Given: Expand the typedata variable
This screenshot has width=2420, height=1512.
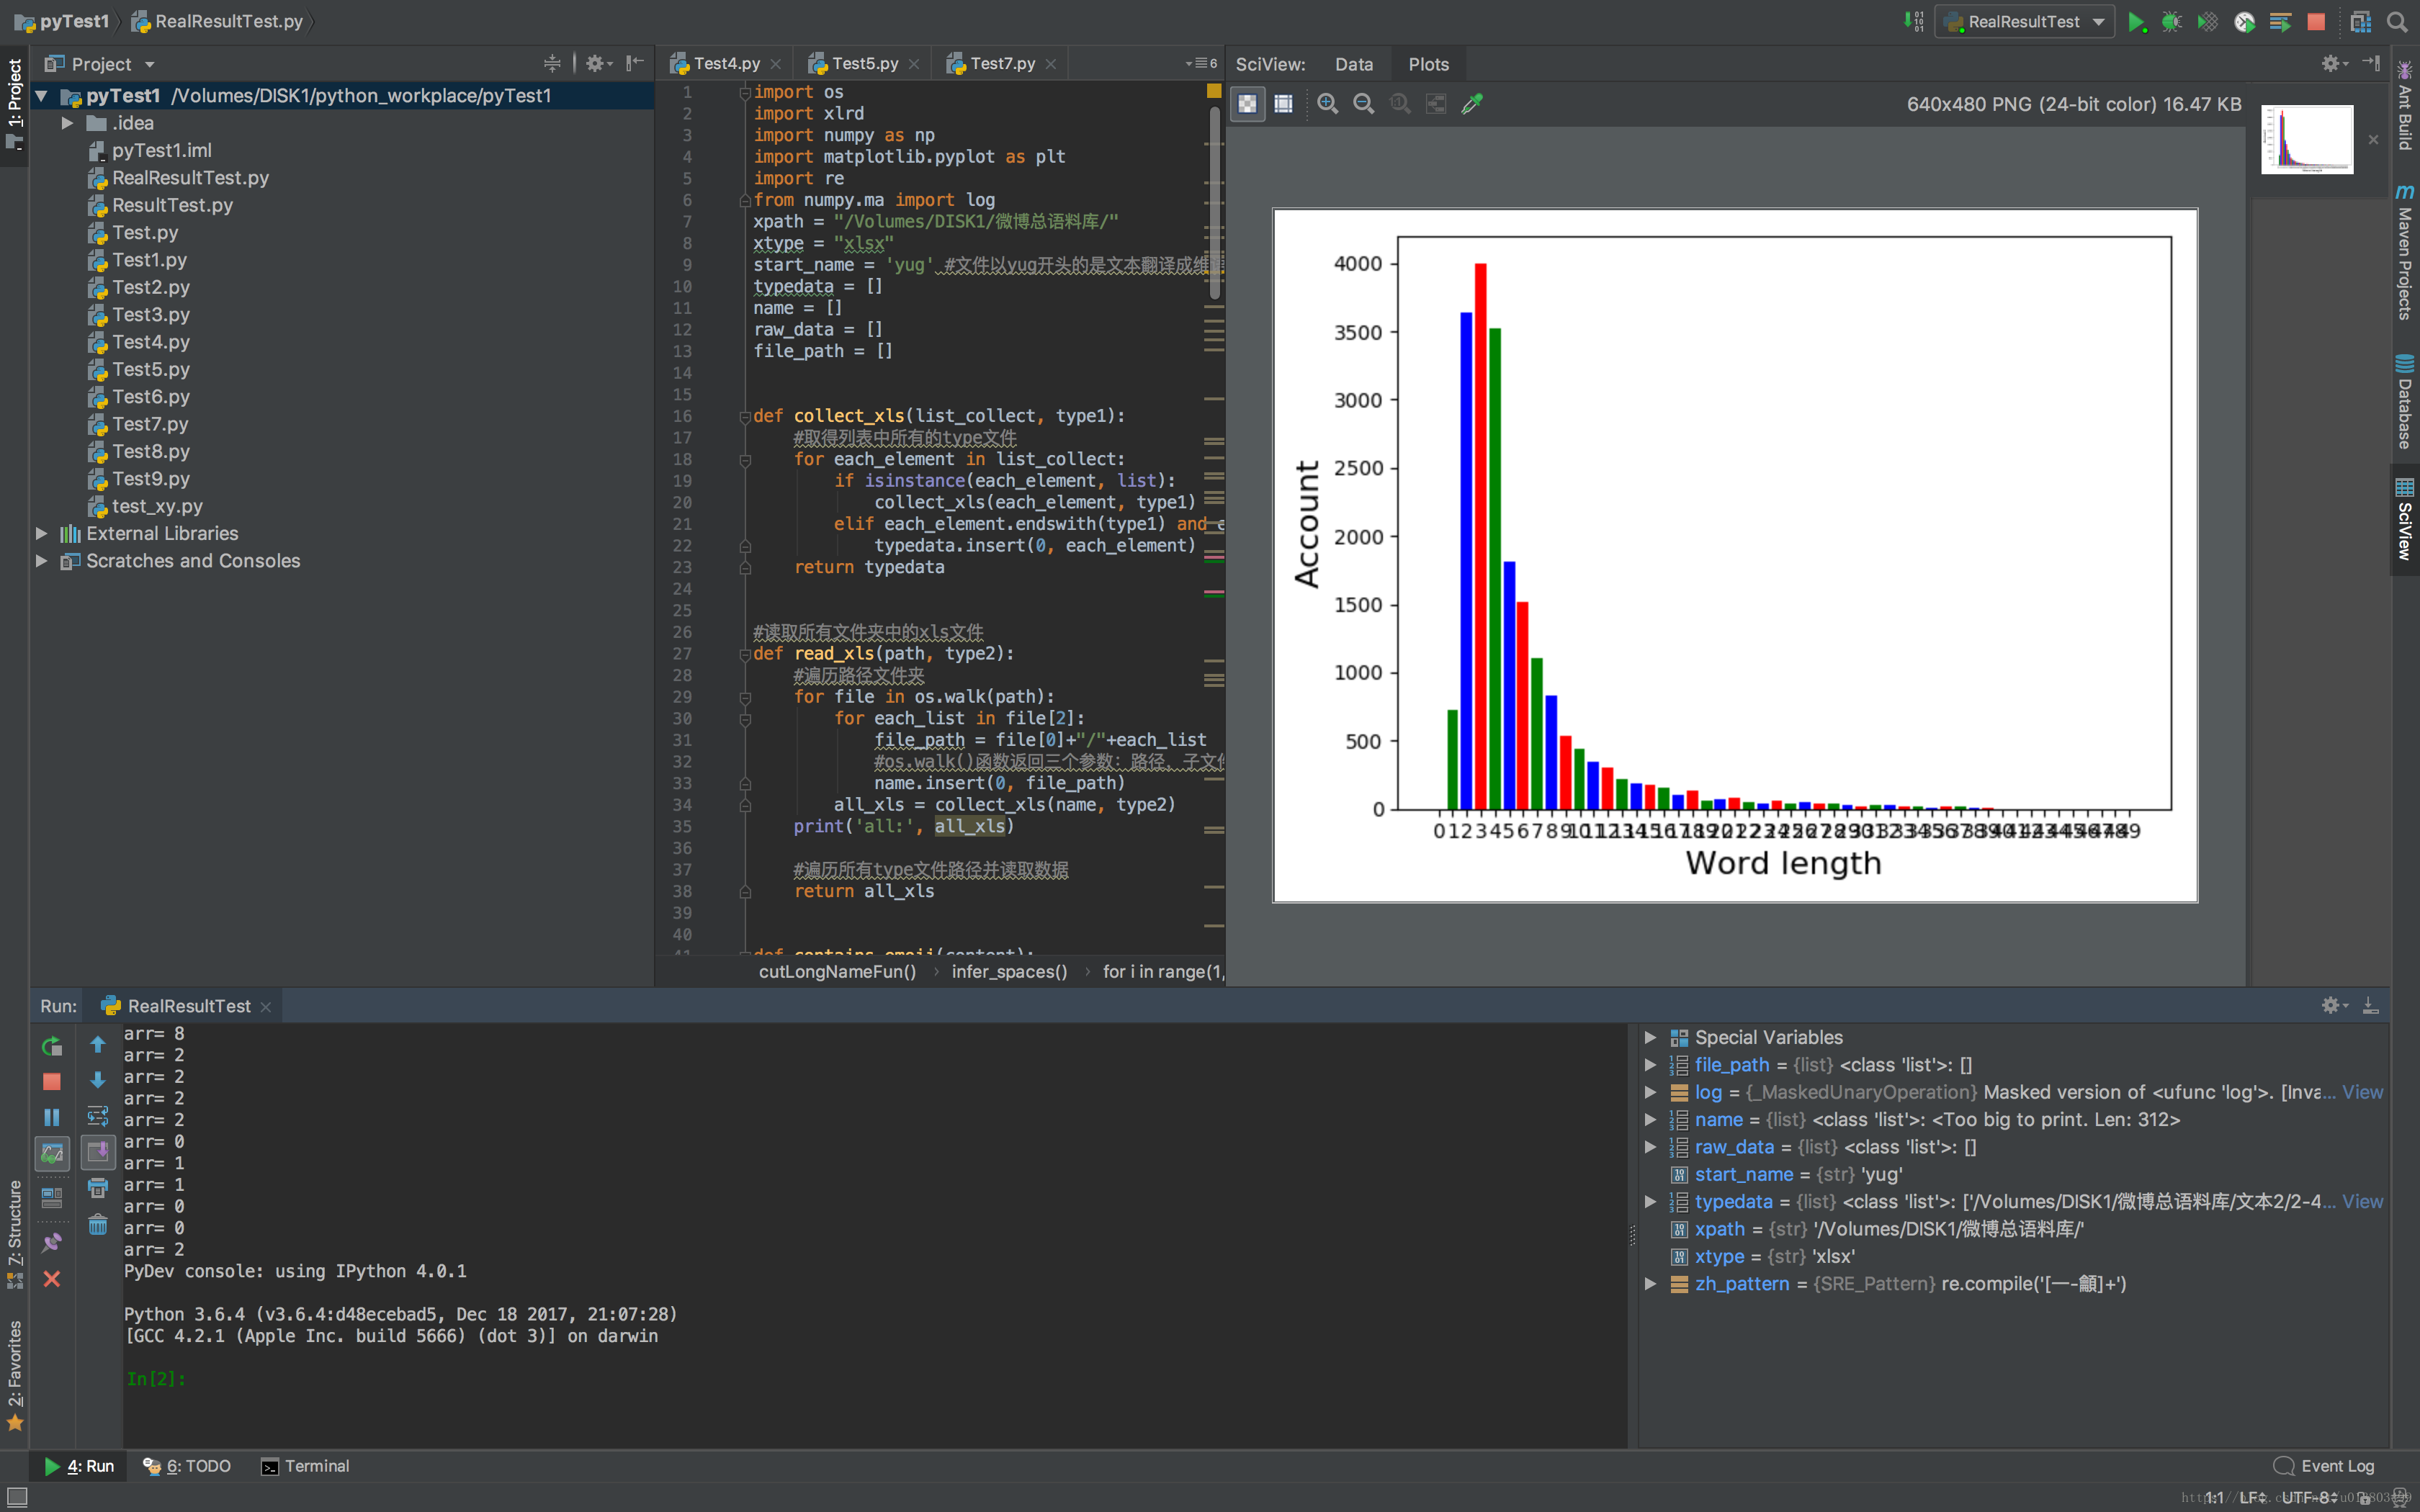Looking at the screenshot, I should coord(1651,1202).
